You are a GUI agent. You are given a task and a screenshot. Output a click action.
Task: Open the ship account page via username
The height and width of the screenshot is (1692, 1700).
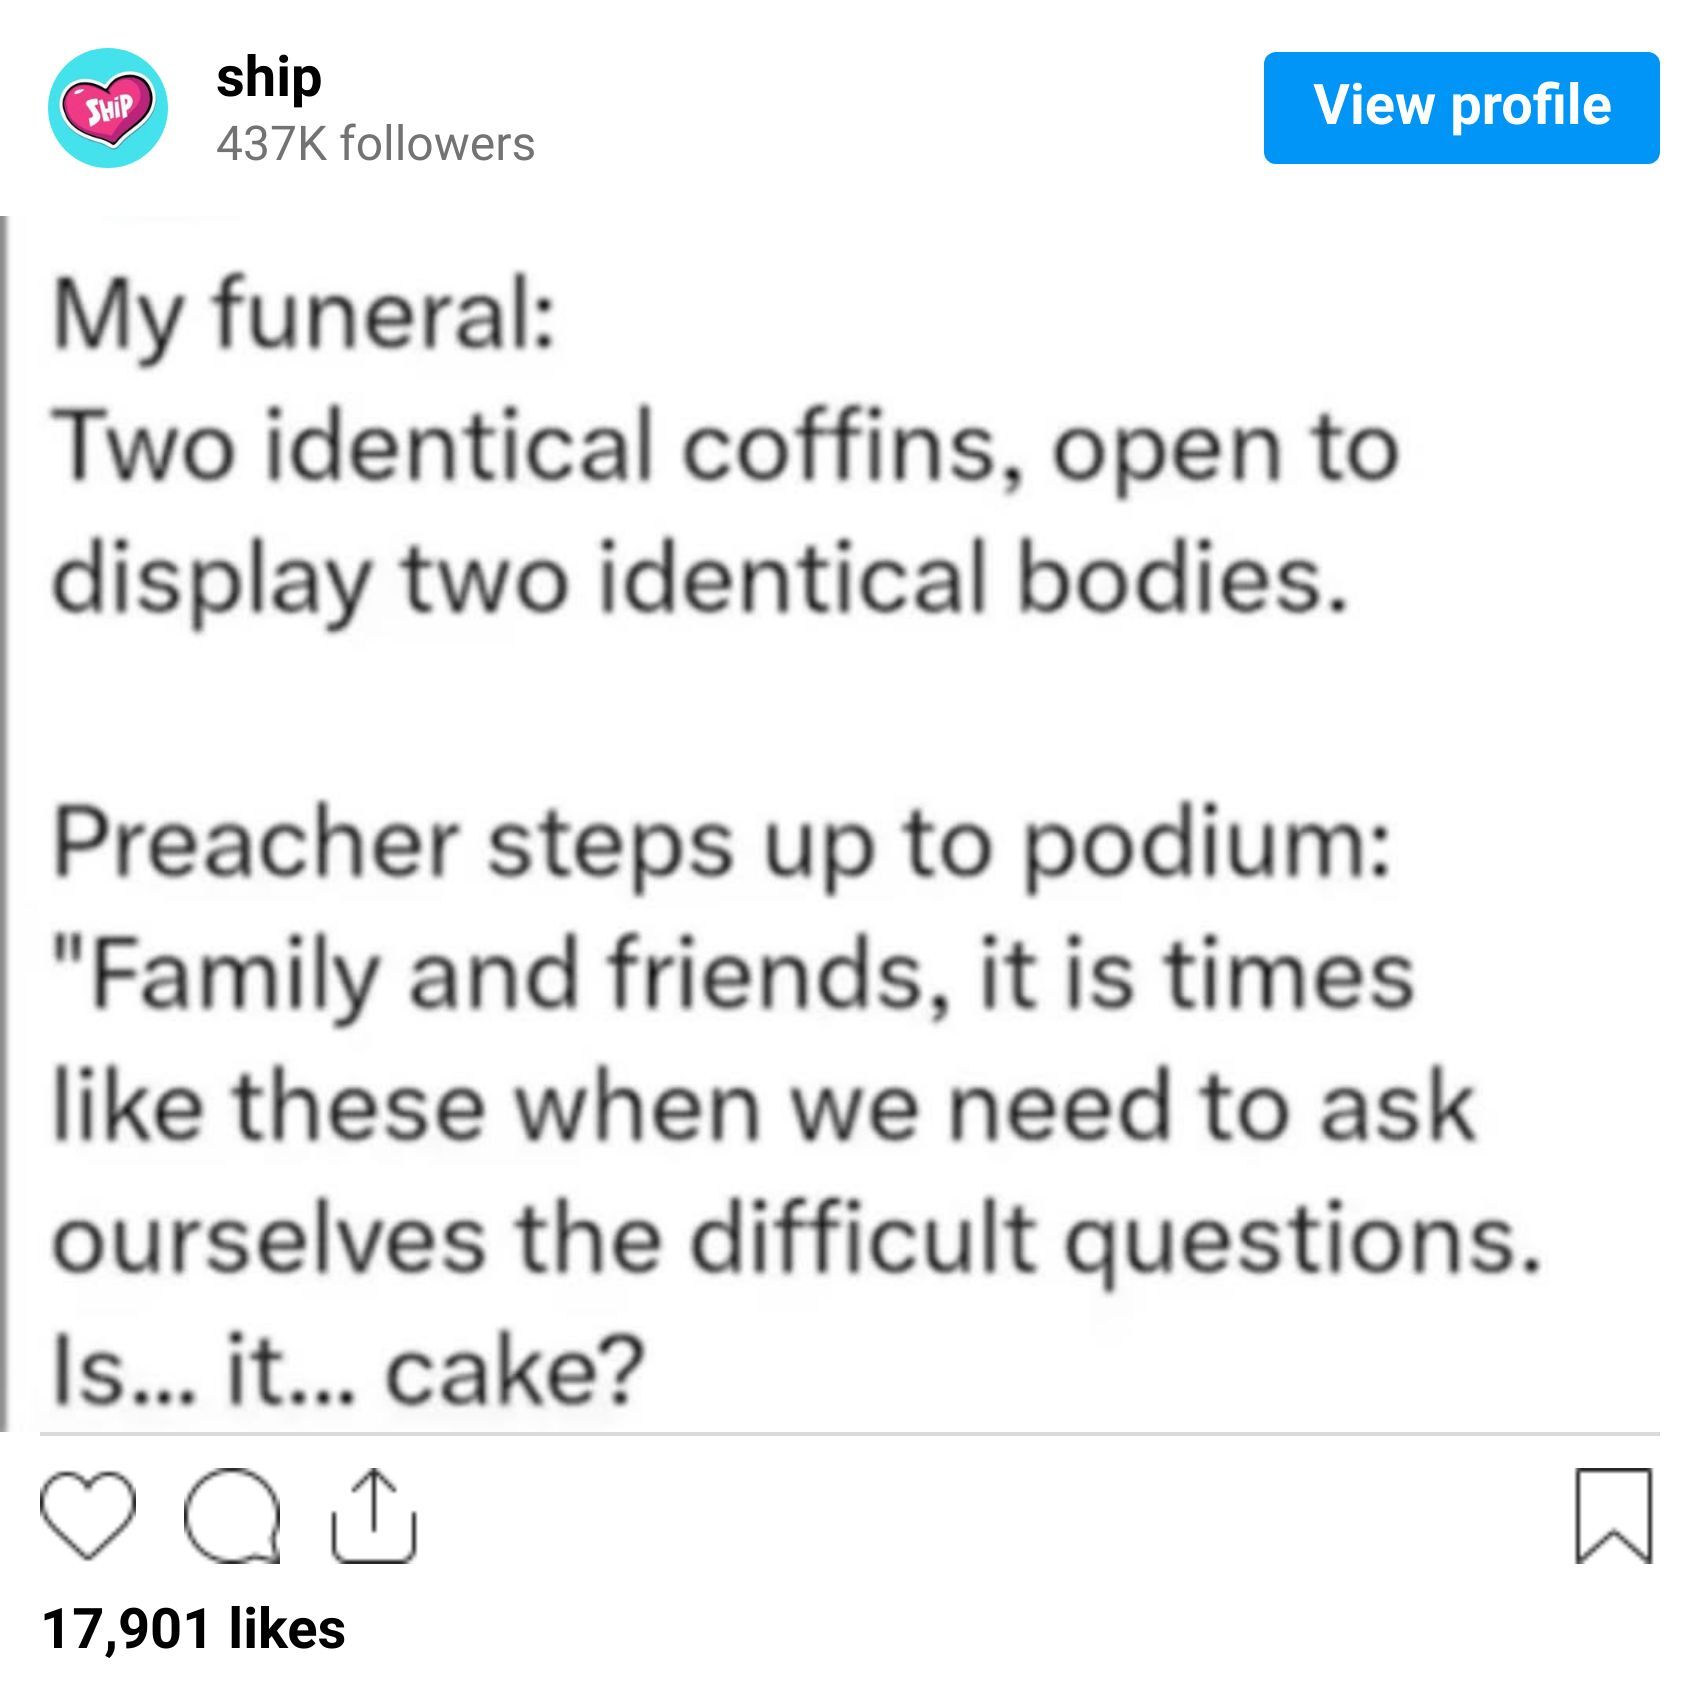pos(268,80)
